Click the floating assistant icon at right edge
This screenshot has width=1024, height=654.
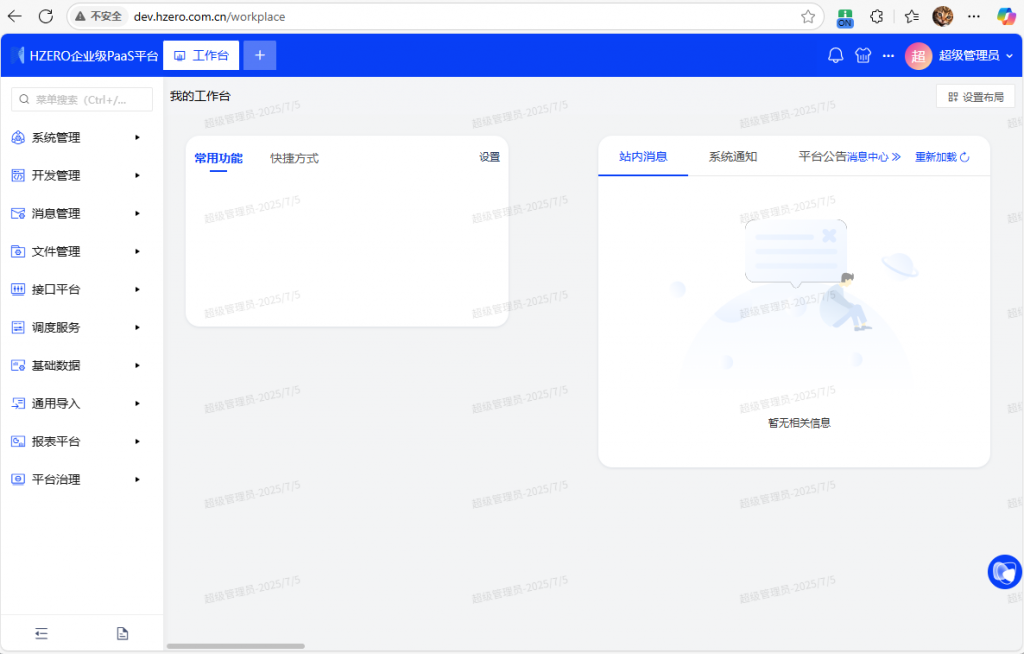1004,572
